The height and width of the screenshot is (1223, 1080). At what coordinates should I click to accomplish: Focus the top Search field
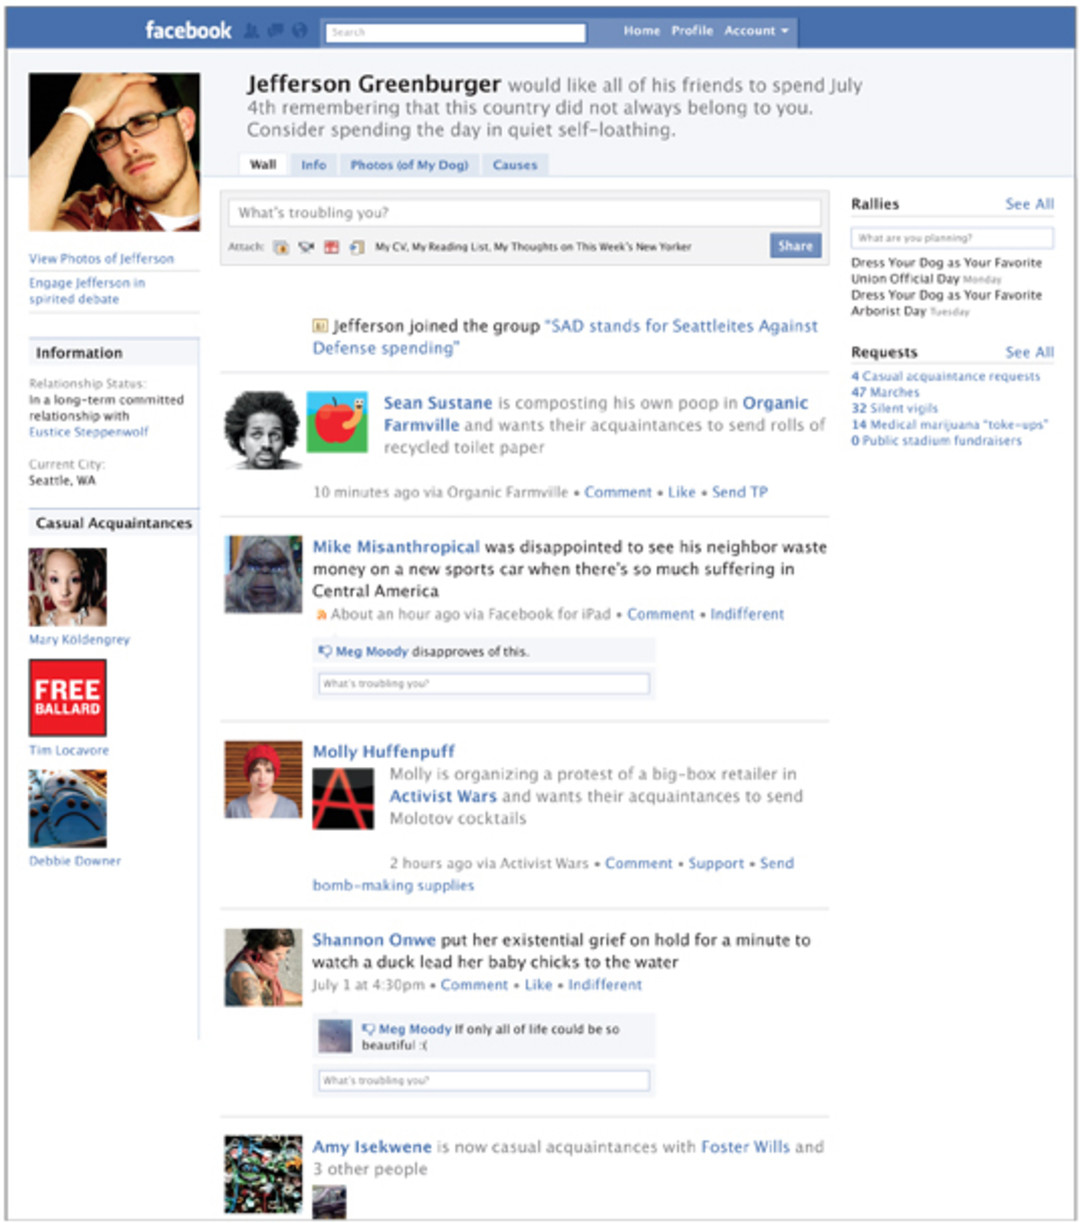tap(455, 32)
